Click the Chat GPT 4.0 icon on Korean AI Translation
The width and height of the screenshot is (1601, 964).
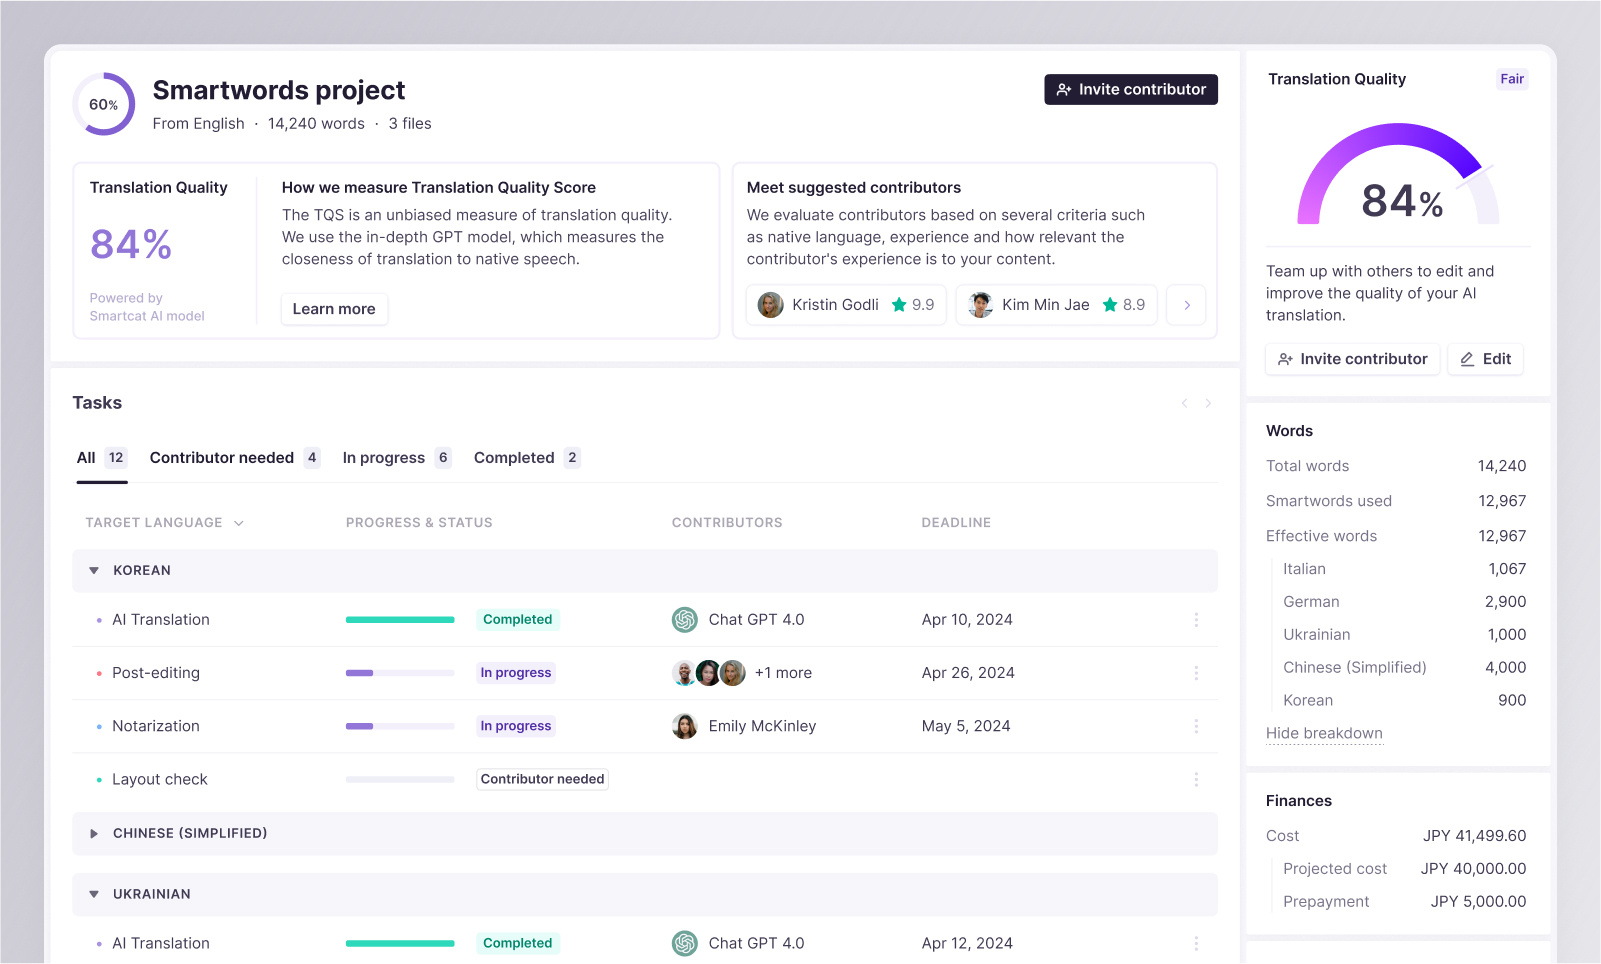click(685, 619)
